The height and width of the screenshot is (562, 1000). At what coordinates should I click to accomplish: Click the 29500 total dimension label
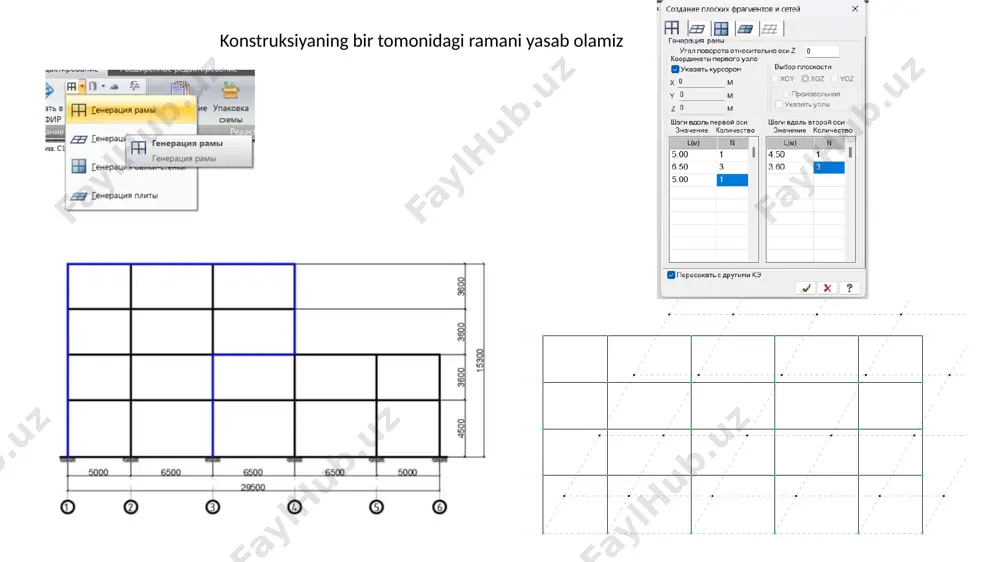(x=253, y=487)
